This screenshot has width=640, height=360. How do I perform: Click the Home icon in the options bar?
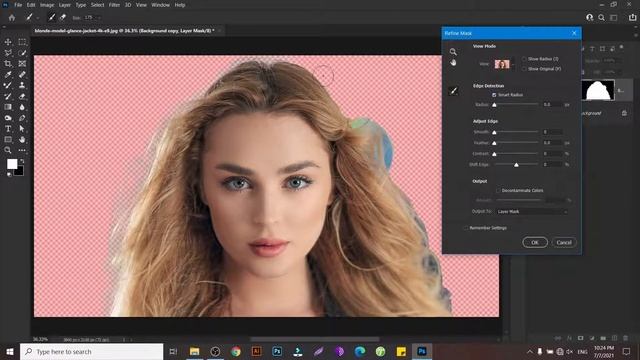(12, 18)
